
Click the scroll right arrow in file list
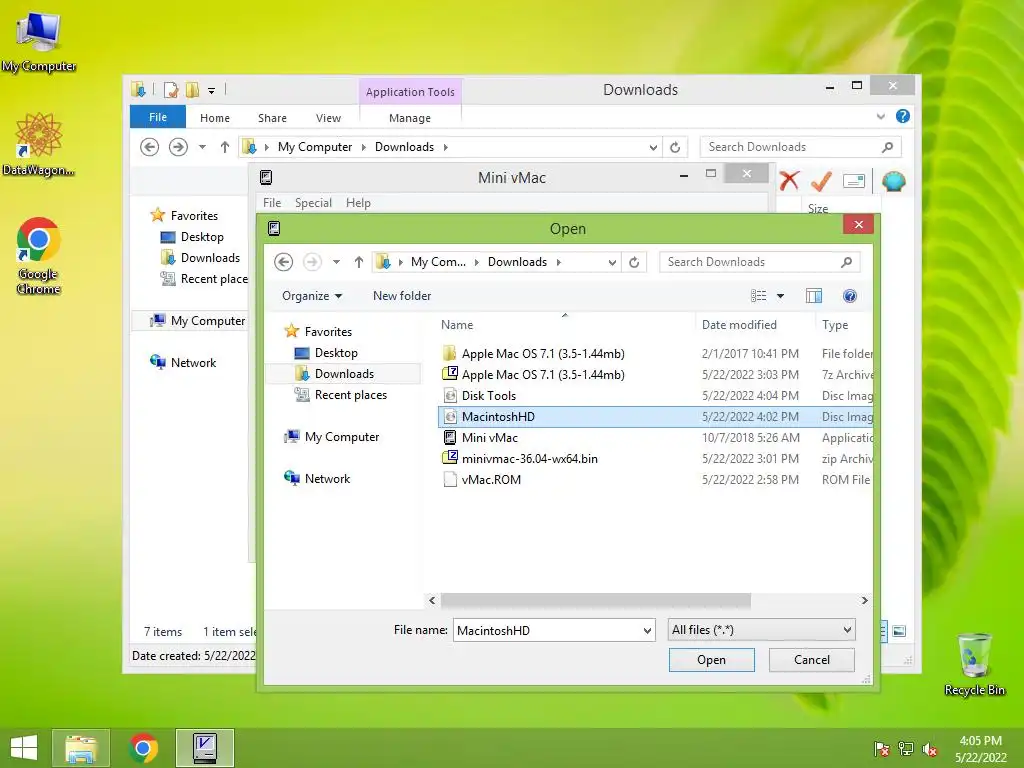pos(865,600)
